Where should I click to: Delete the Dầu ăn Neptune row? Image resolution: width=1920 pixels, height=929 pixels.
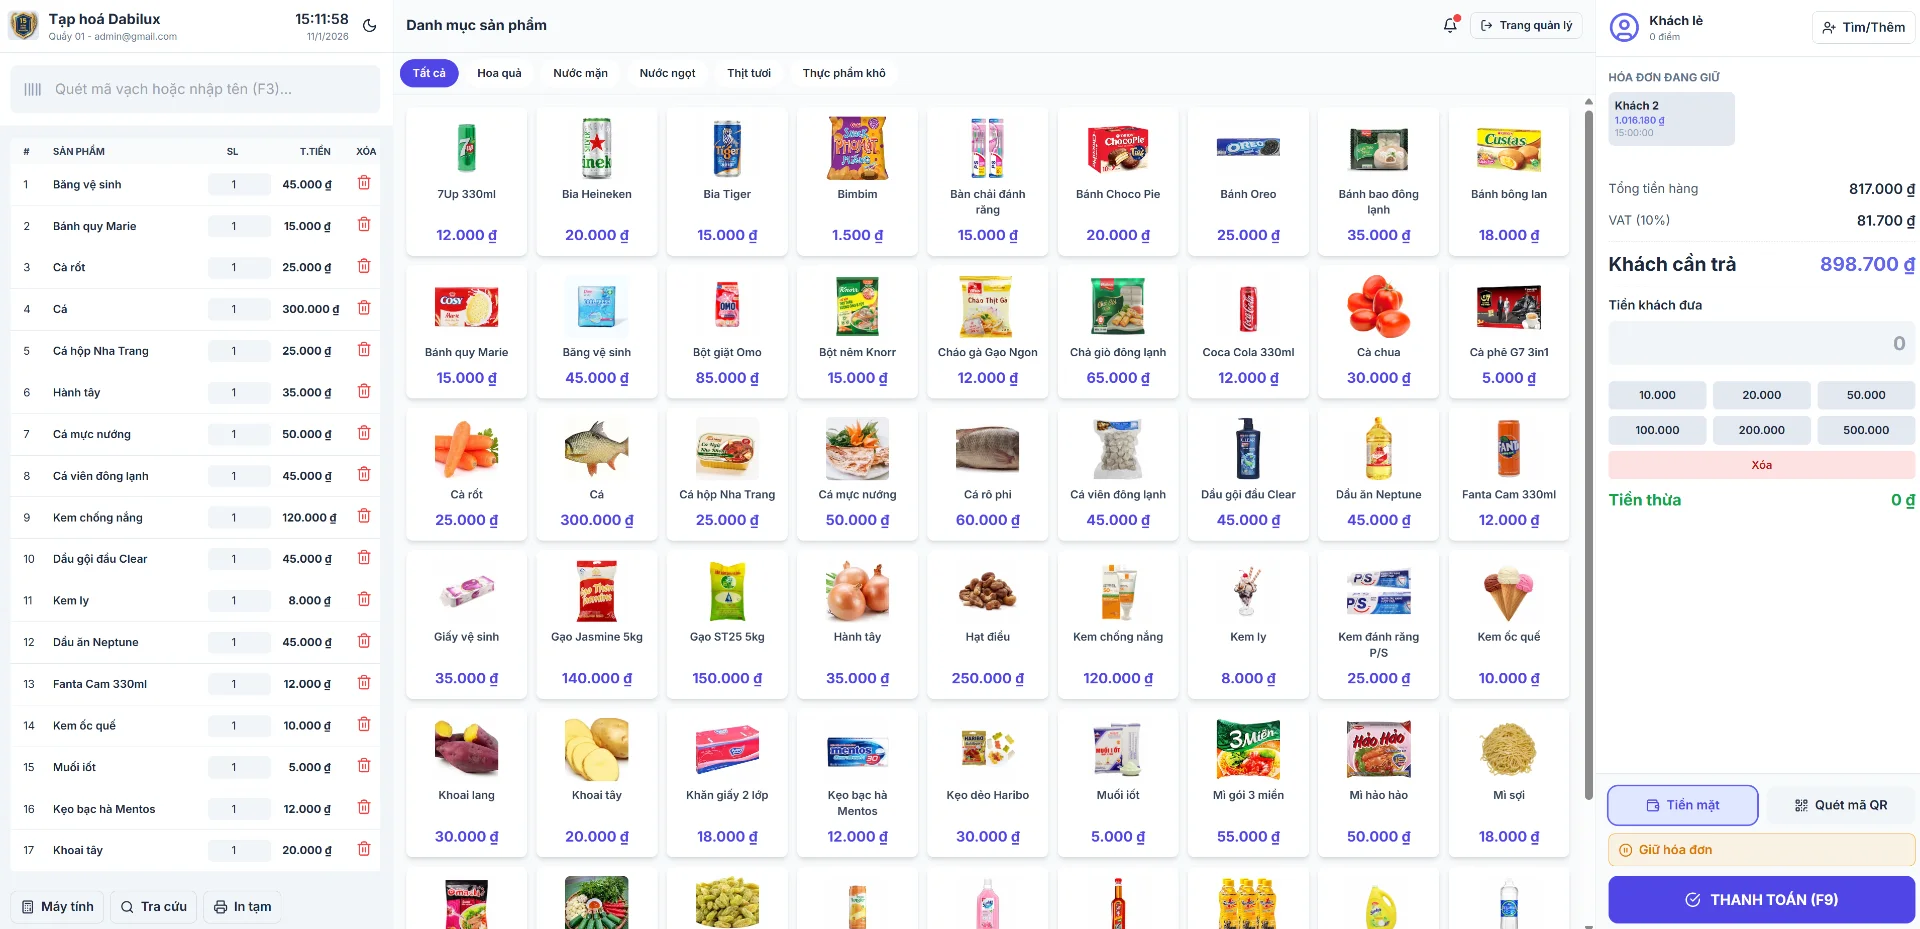click(x=364, y=641)
